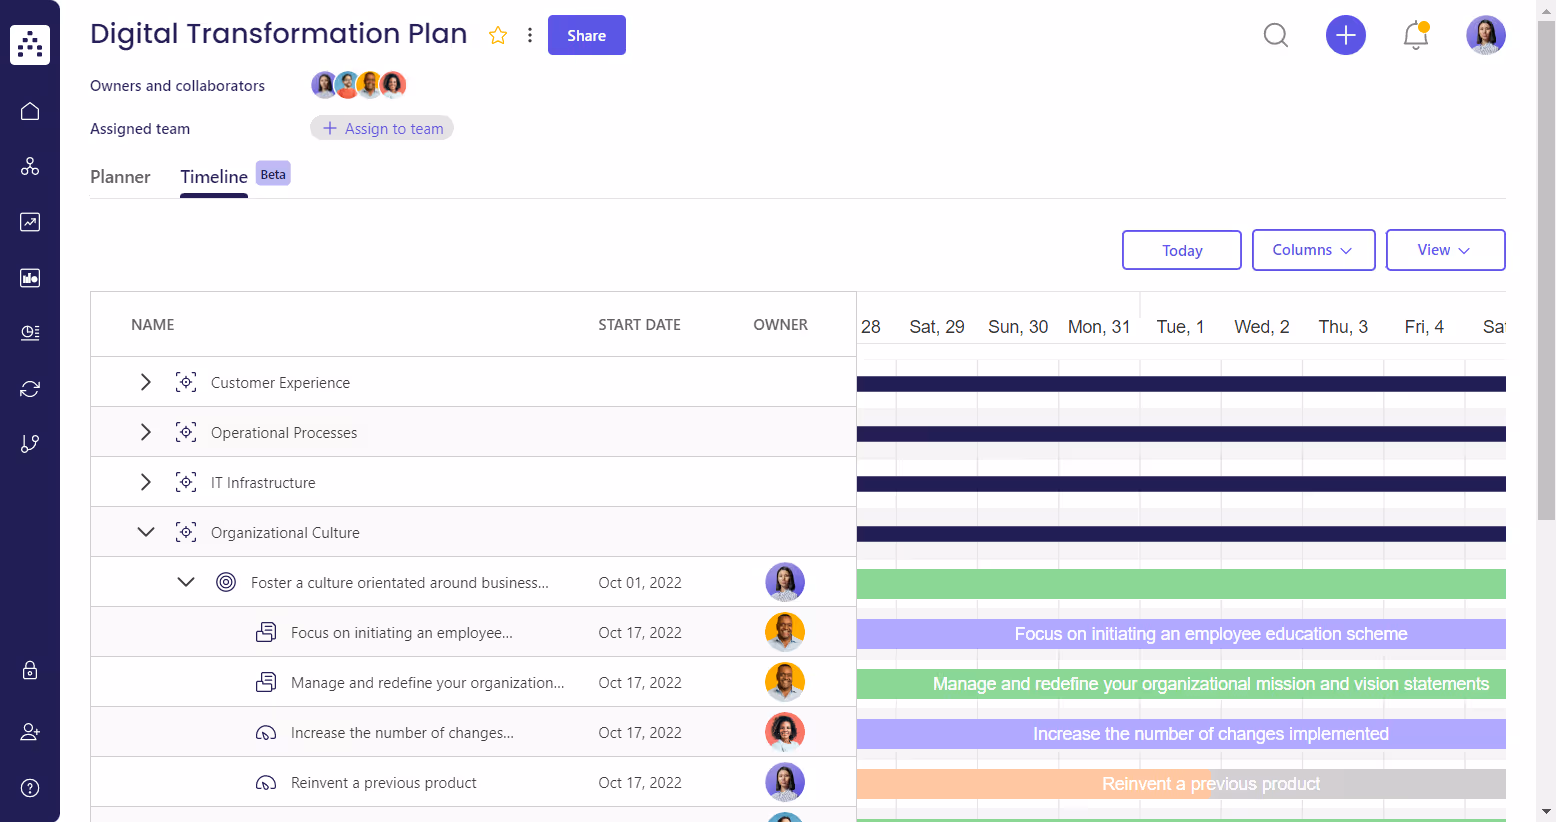Image resolution: width=1556 pixels, height=822 pixels.
Task: Click the Share button
Action: click(x=586, y=35)
